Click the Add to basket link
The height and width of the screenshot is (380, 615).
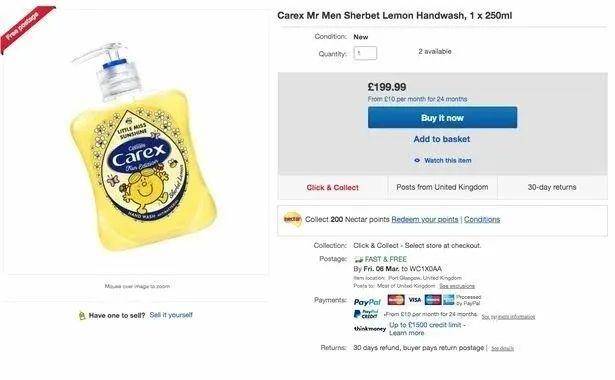[442, 139]
